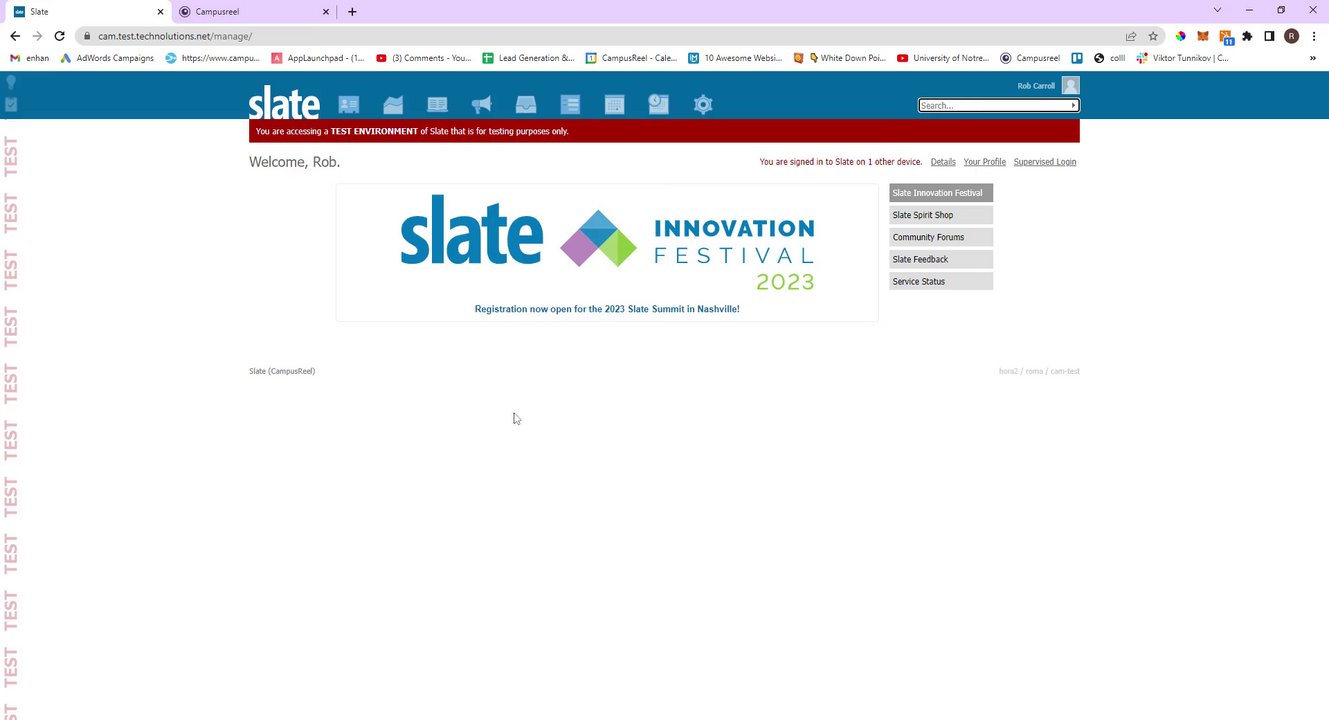1329x720 pixels.
Task: Open the AppLaunchpad bookmark
Action: point(318,58)
